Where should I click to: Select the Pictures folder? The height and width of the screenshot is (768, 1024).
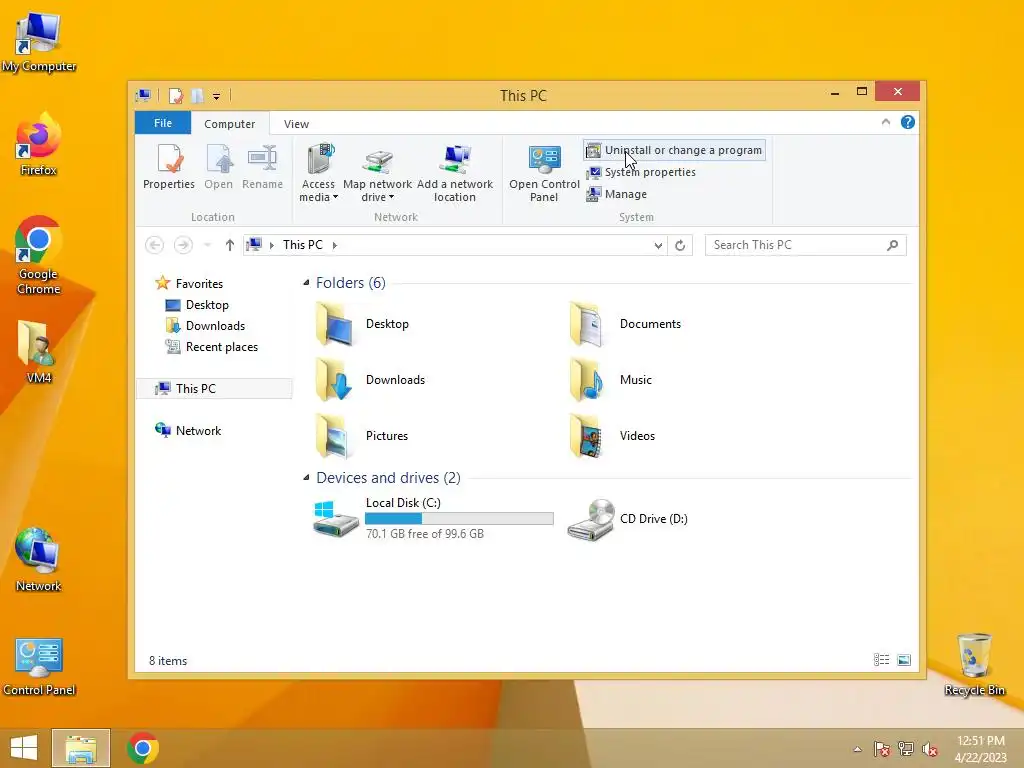tap(362, 436)
